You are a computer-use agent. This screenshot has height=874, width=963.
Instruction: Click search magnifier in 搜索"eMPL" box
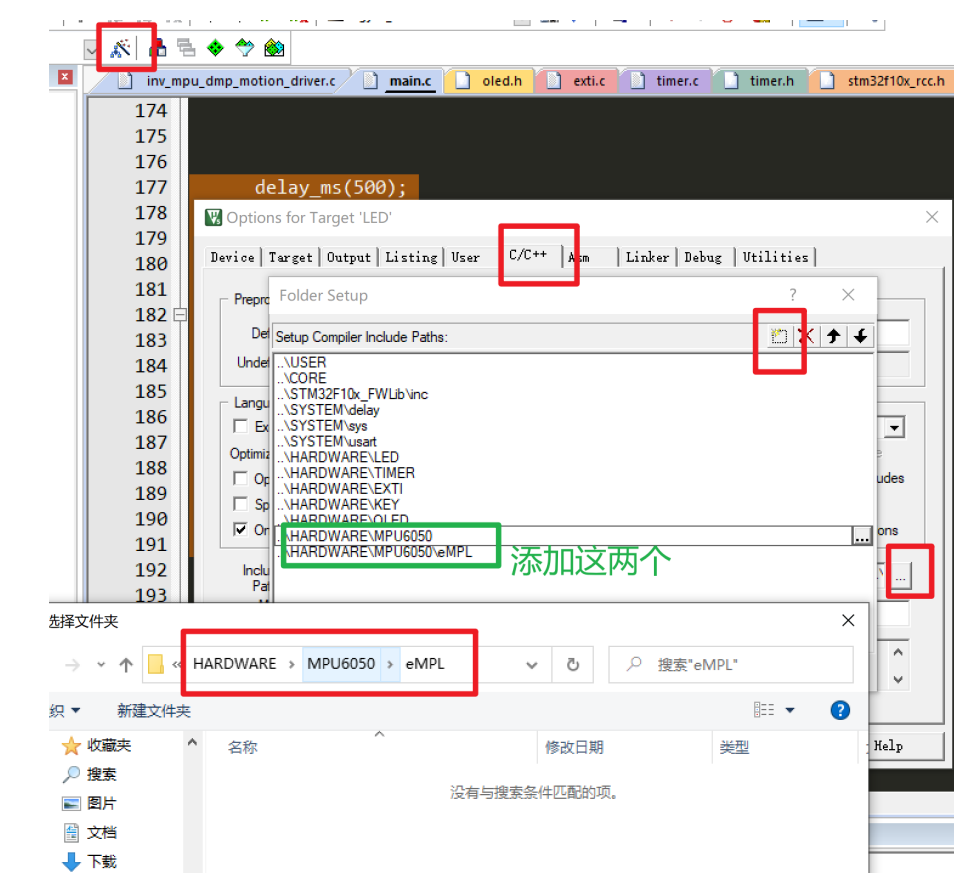click(634, 664)
